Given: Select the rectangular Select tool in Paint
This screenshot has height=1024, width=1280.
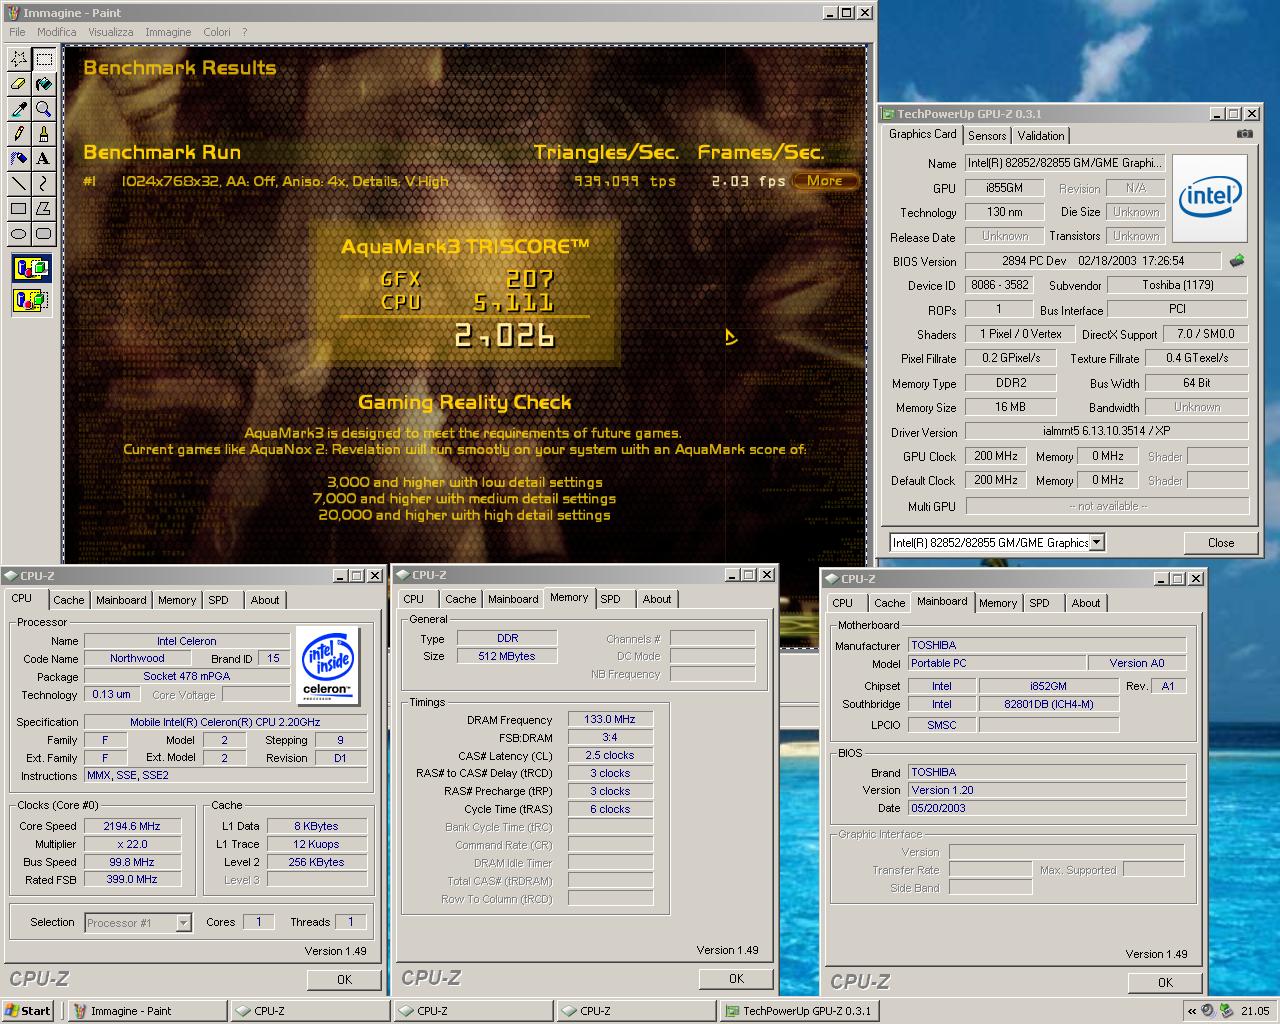Looking at the screenshot, I should [43, 59].
